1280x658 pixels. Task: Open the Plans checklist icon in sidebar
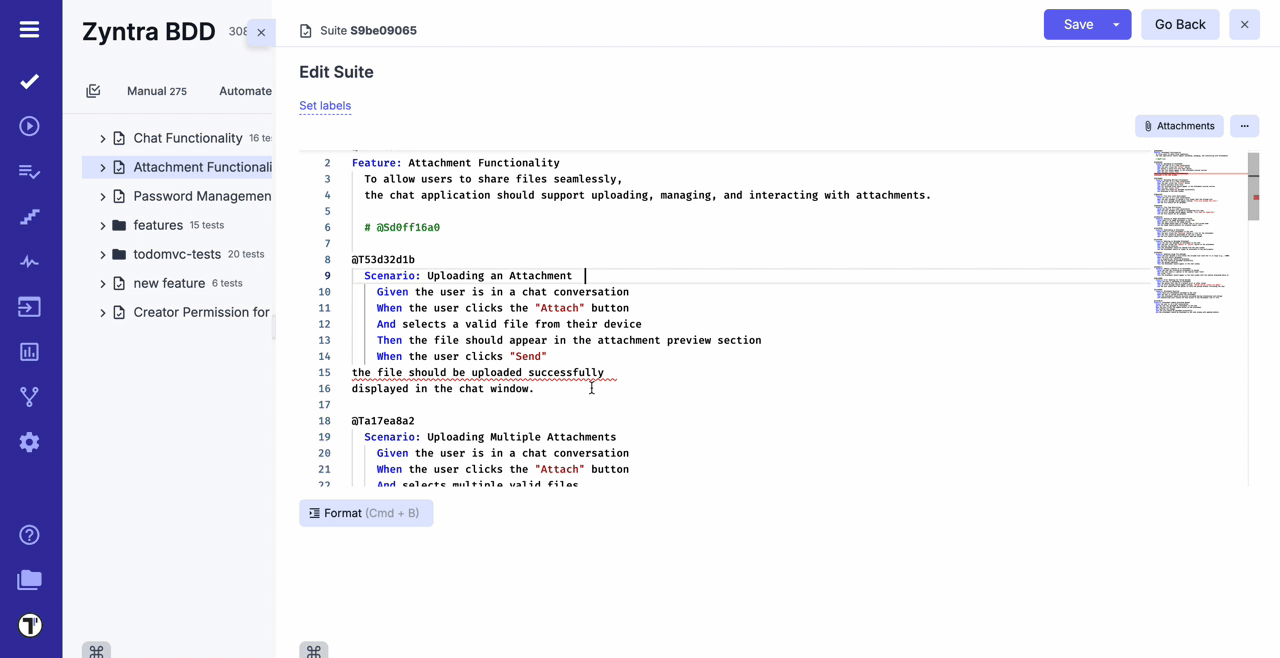point(29,172)
